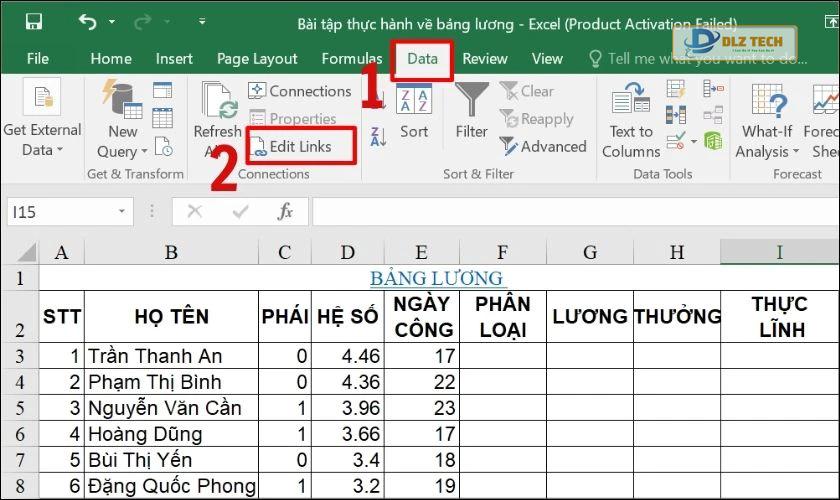Viewport: 840px width, 500px height.
Task: Open the Review tab
Action: pos(485,58)
